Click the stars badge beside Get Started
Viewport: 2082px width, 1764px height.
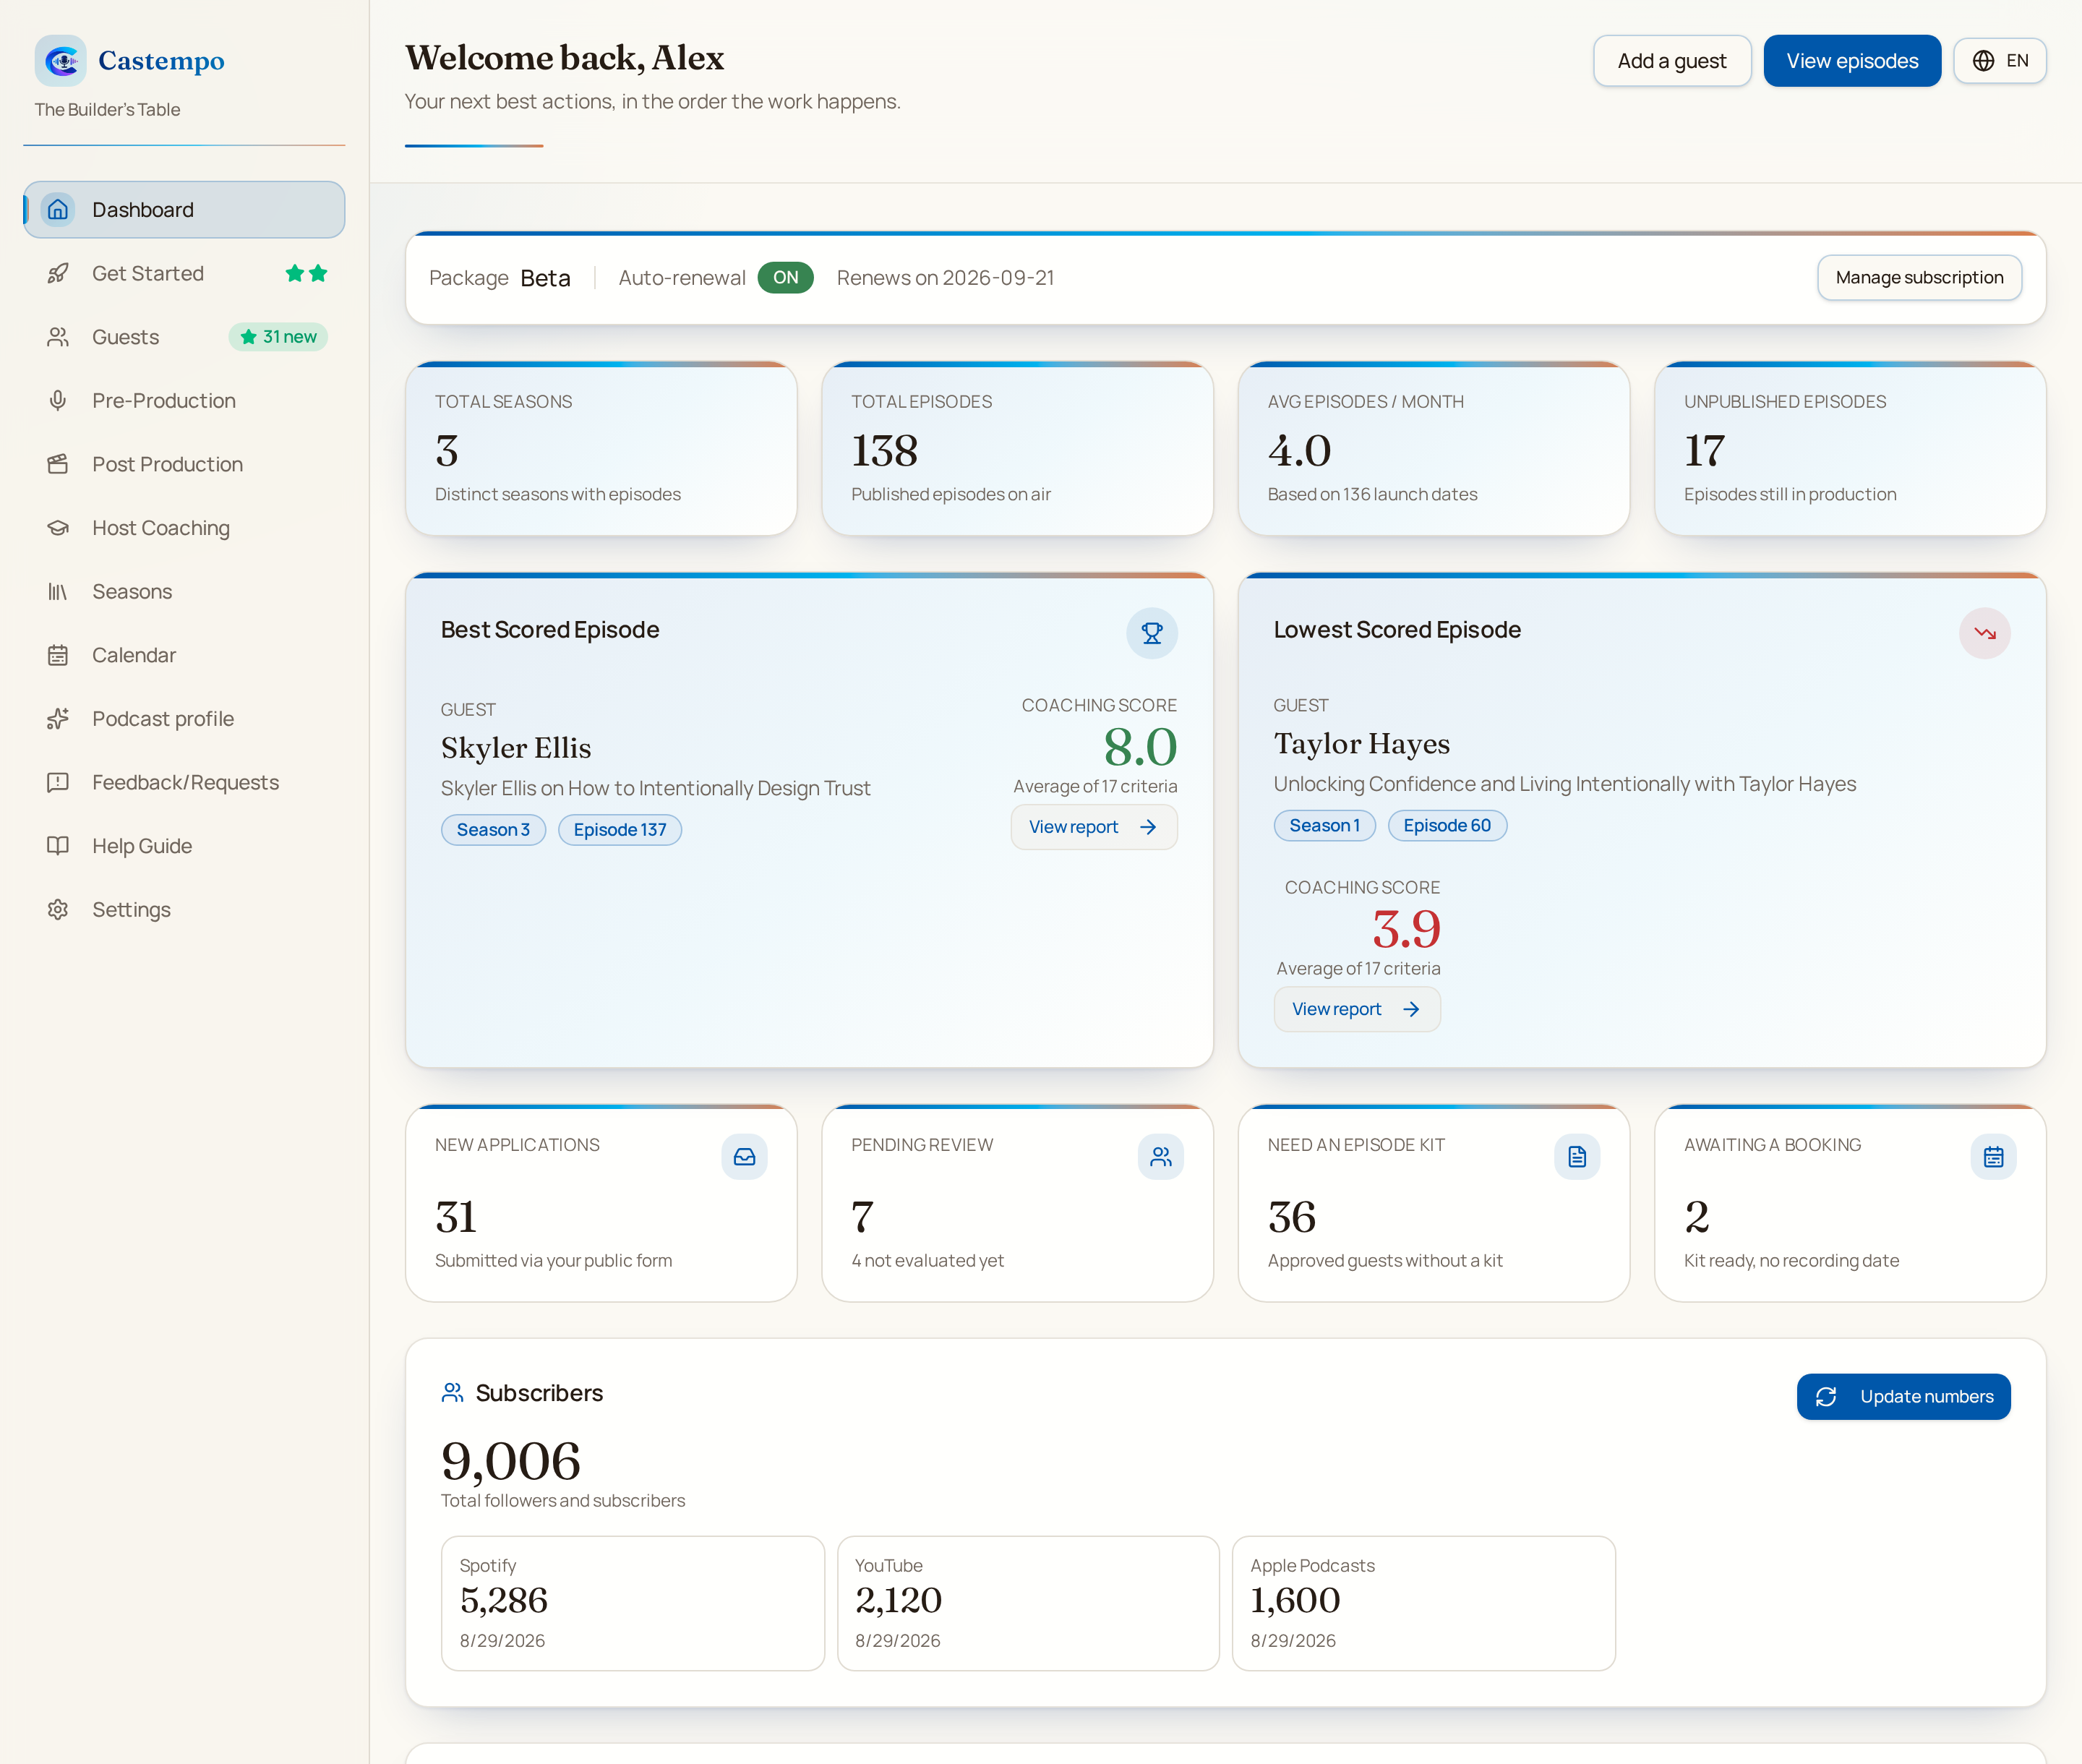click(x=306, y=273)
